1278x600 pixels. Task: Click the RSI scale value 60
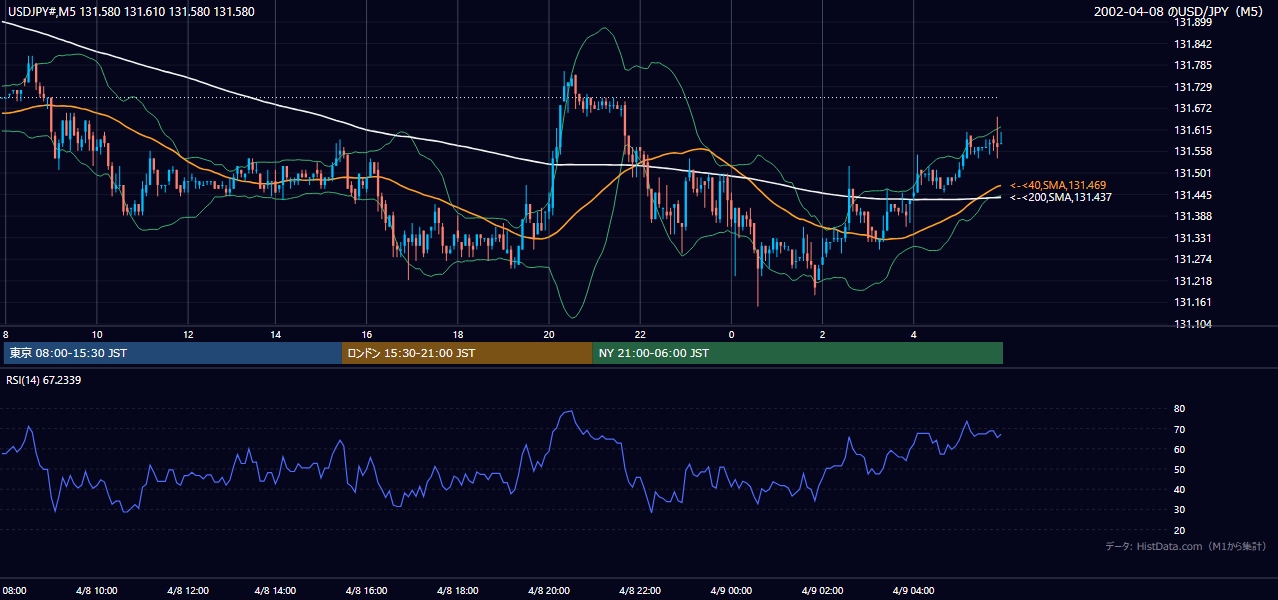pyautogui.click(x=1179, y=449)
